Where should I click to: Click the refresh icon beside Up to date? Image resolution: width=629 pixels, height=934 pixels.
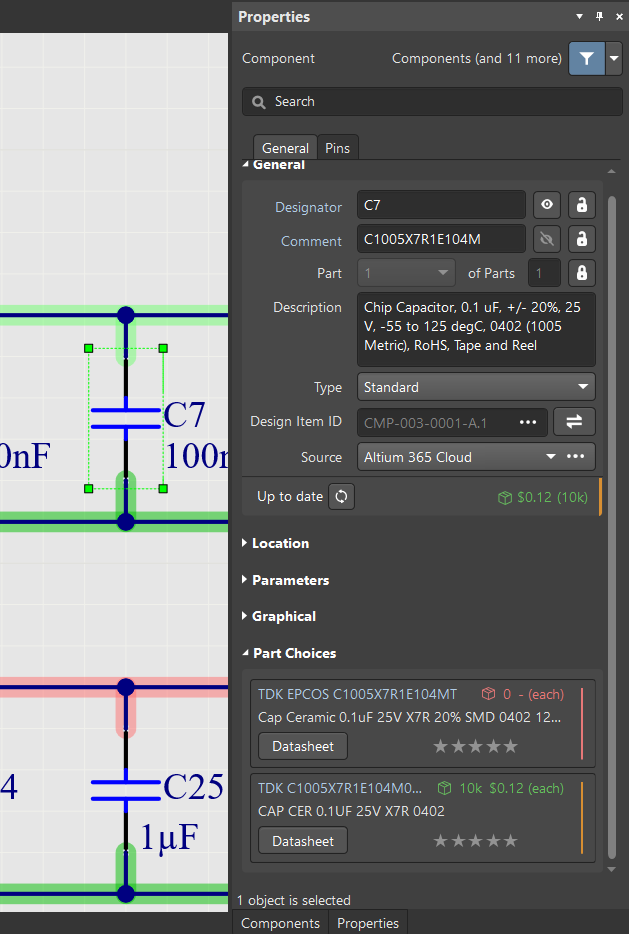tap(342, 497)
